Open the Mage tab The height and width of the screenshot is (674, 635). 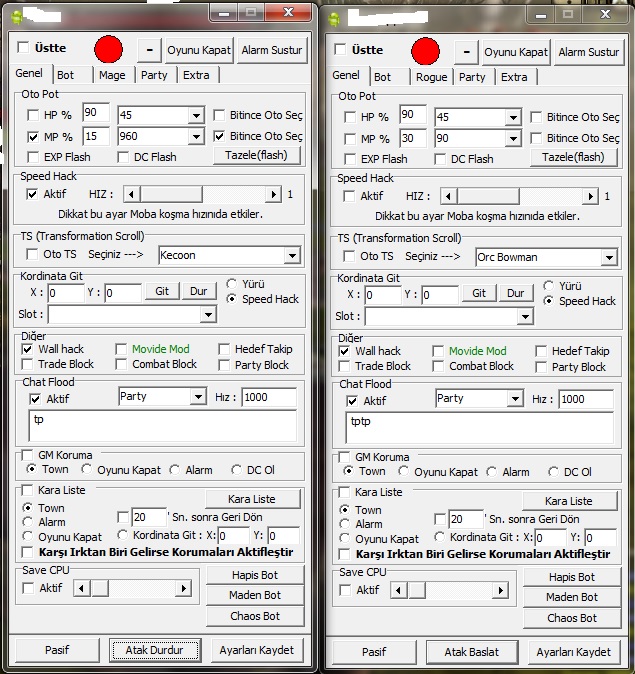point(114,75)
